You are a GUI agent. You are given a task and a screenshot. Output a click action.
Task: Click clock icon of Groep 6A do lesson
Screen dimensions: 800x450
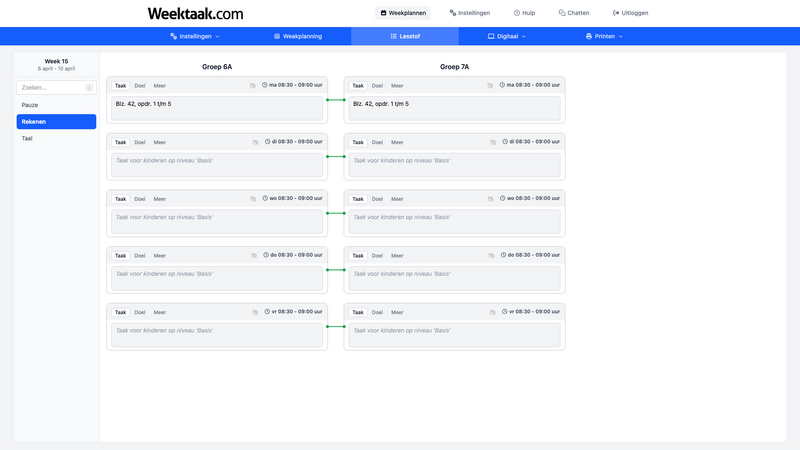[x=266, y=255]
